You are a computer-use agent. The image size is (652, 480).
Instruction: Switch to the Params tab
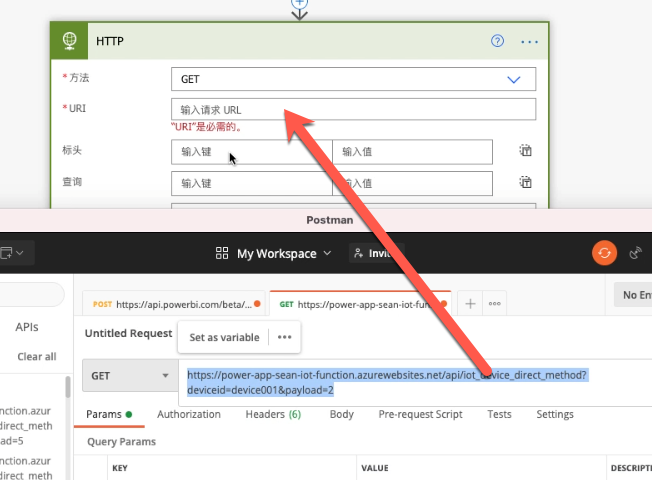[x=109, y=414]
